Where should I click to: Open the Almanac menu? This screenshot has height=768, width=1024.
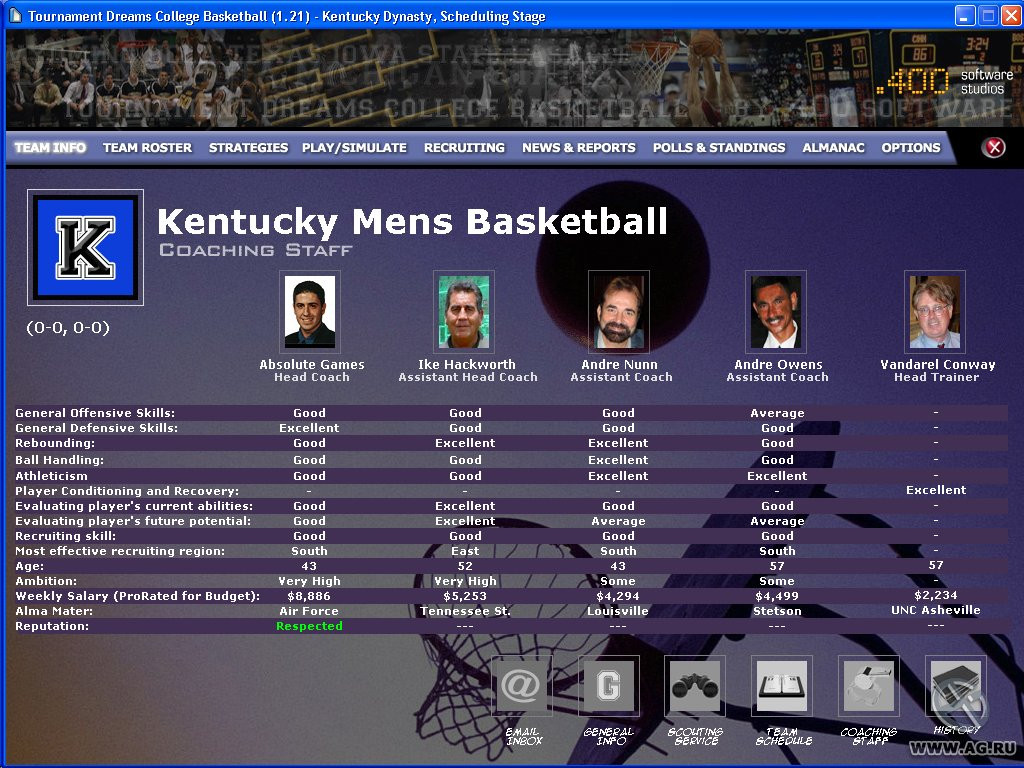(833, 148)
